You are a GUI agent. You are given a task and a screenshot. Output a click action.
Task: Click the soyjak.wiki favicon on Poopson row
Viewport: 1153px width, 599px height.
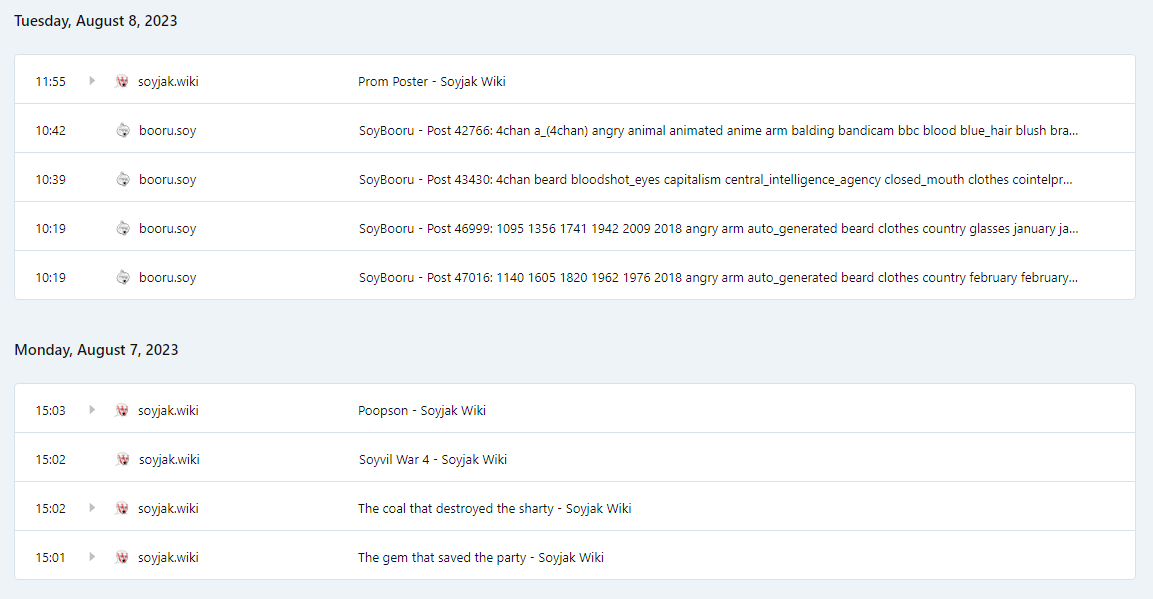pyautogui.click(x=122, y=410)
